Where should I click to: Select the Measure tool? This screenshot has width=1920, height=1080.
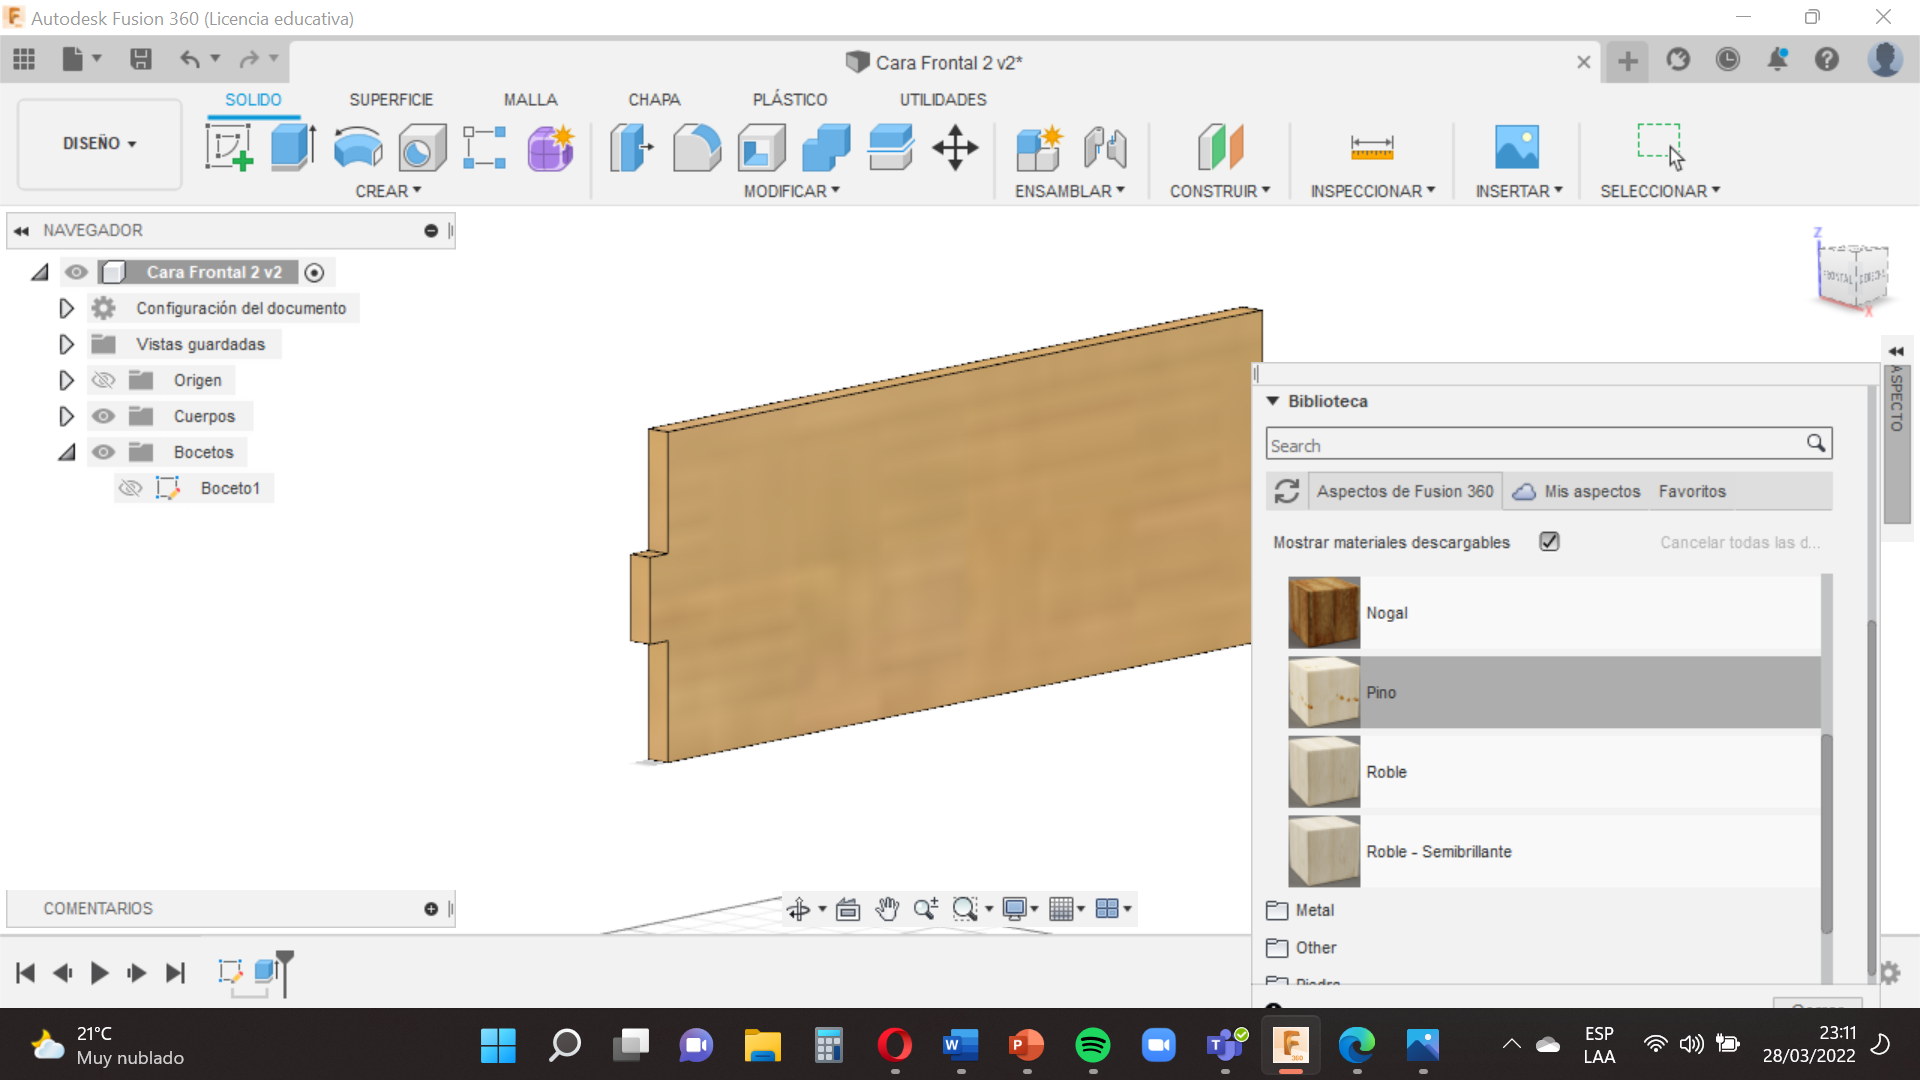tap(1372, 147)
